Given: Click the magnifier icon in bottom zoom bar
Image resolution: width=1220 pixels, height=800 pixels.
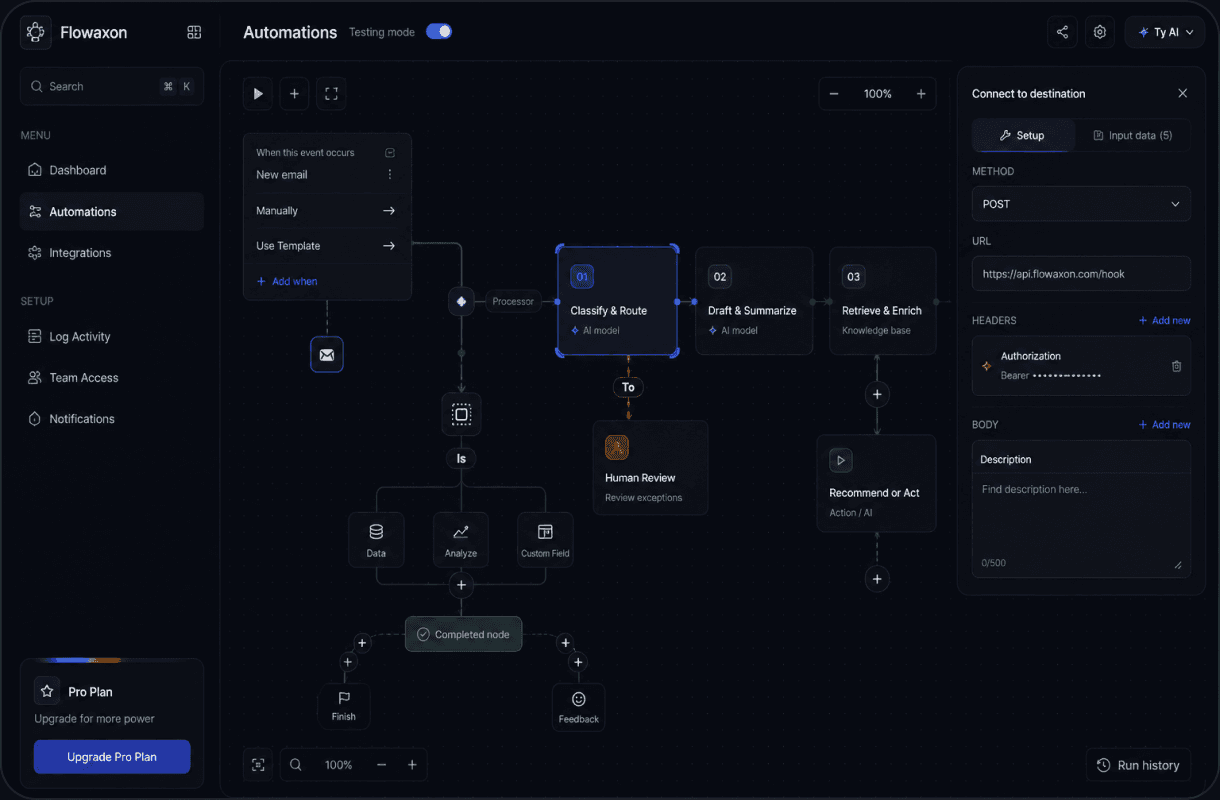Looking at the screenshot, I should point(296,765).
